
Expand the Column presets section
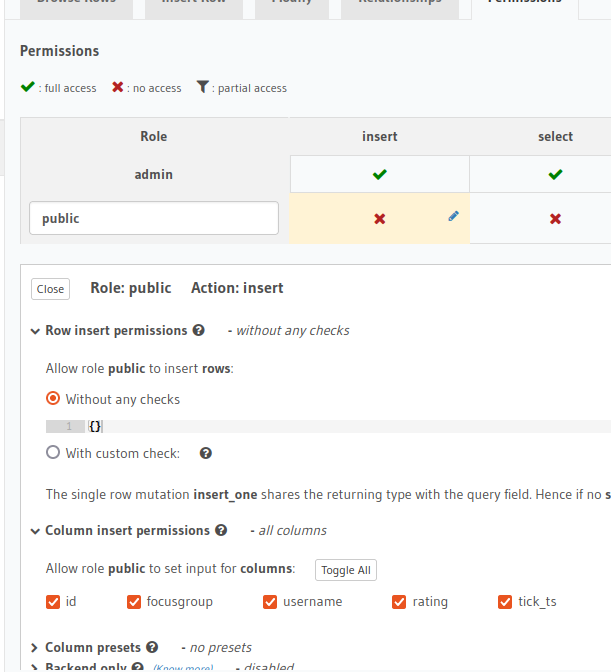pos(34,648)
